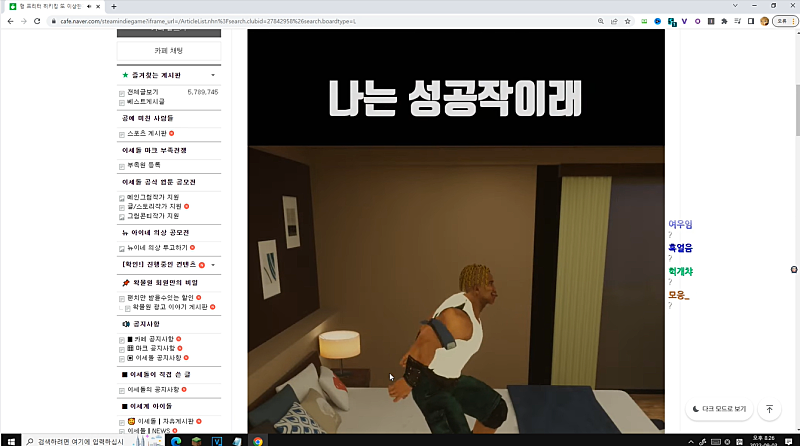The image size is (800, 446).
Task: Open 마크 공지사항 board
Action: 151,348
